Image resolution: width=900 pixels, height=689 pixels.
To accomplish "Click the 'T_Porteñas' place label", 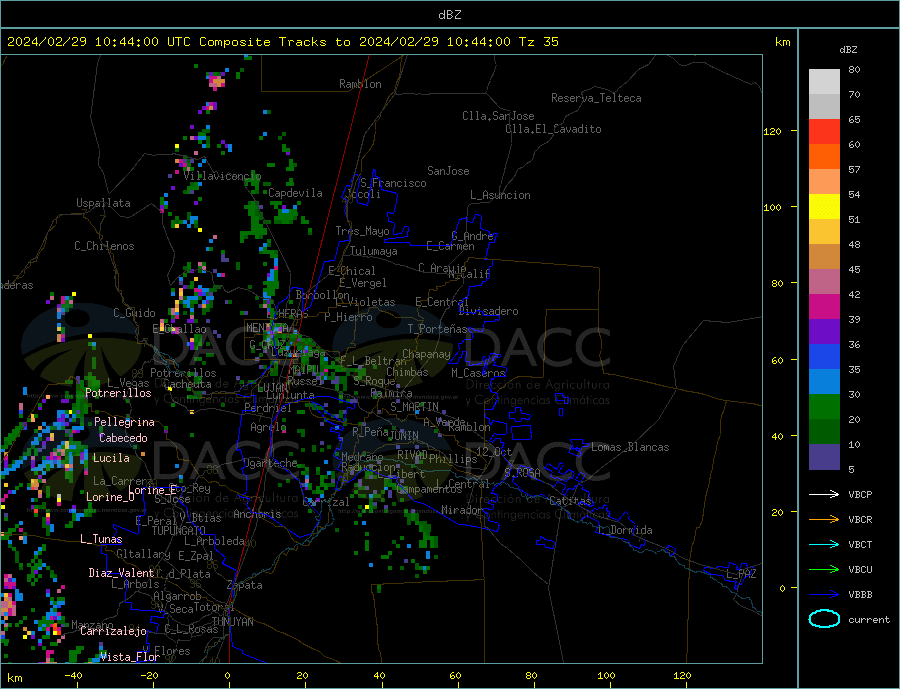I will click(437, 329).
